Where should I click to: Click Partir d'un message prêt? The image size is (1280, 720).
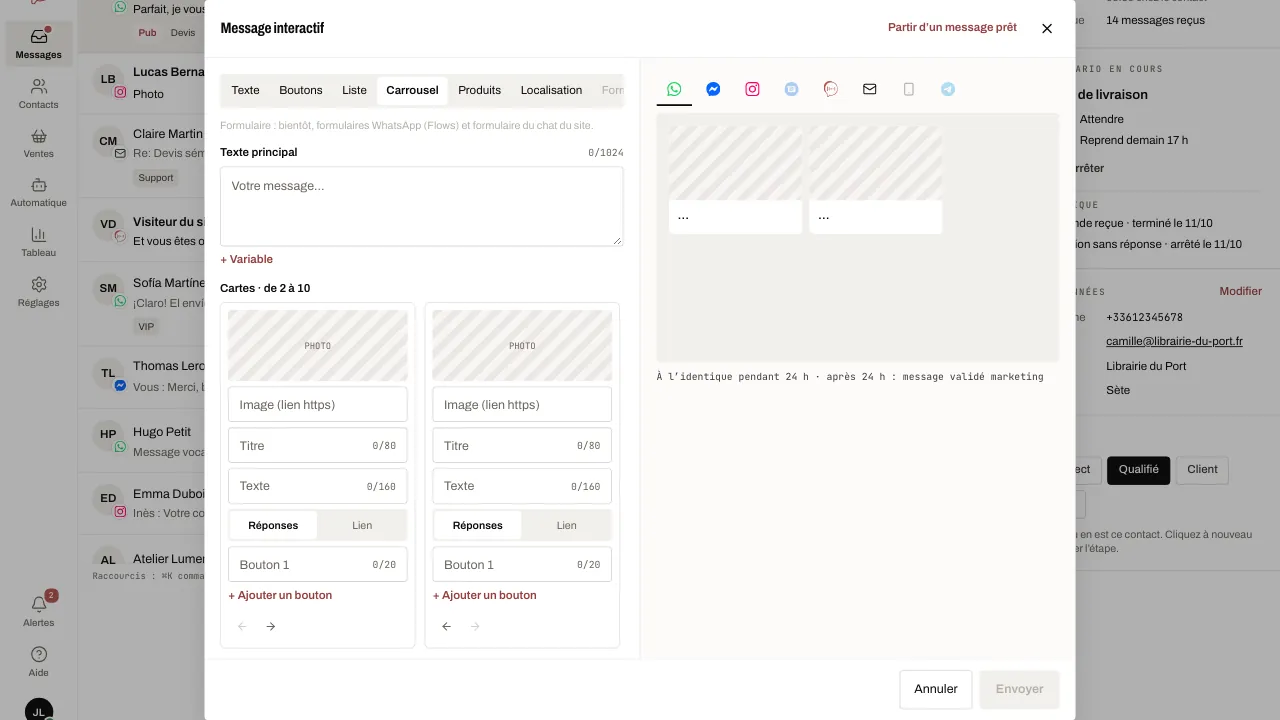[952, 28]
